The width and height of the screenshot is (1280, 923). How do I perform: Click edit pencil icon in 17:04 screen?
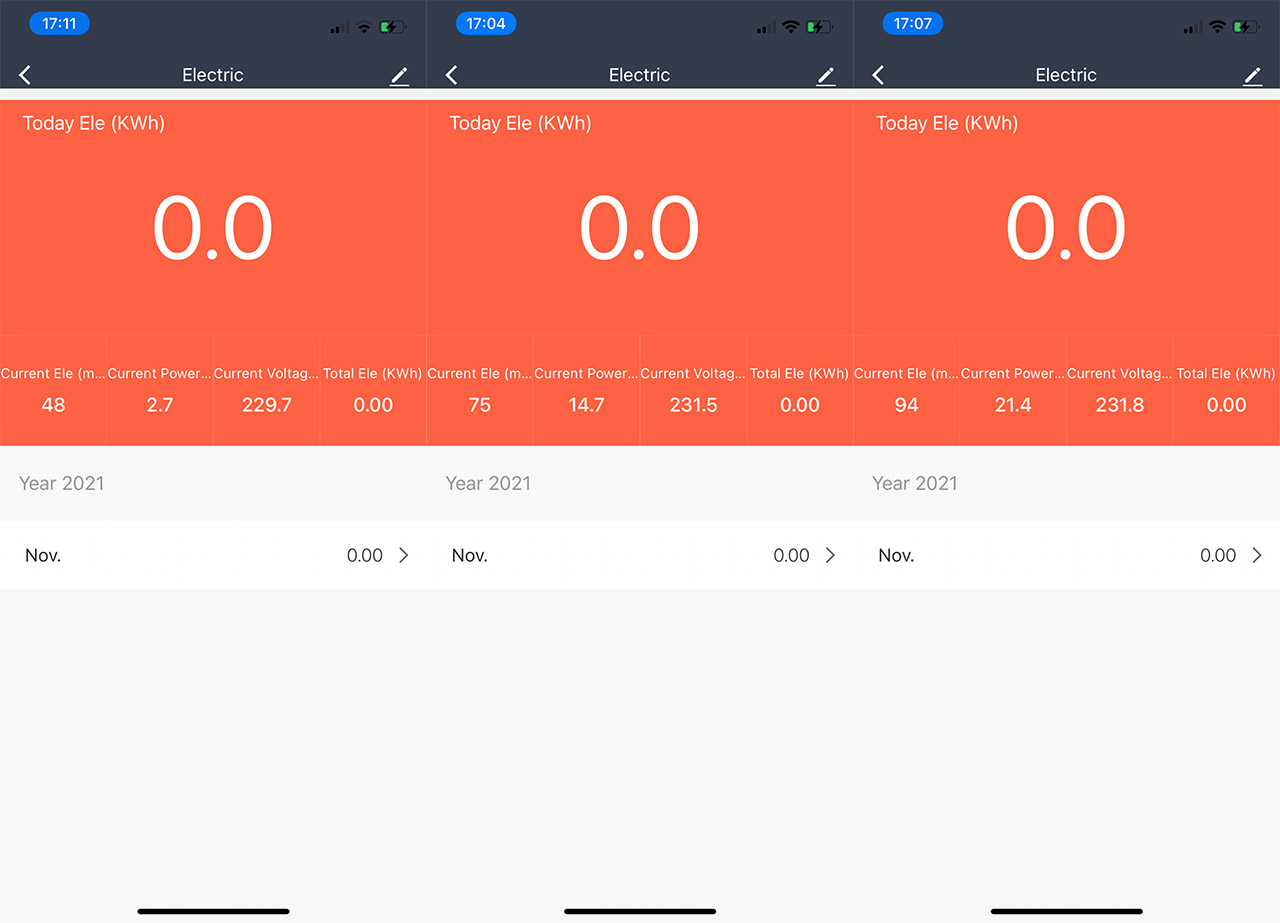(825, 76)
